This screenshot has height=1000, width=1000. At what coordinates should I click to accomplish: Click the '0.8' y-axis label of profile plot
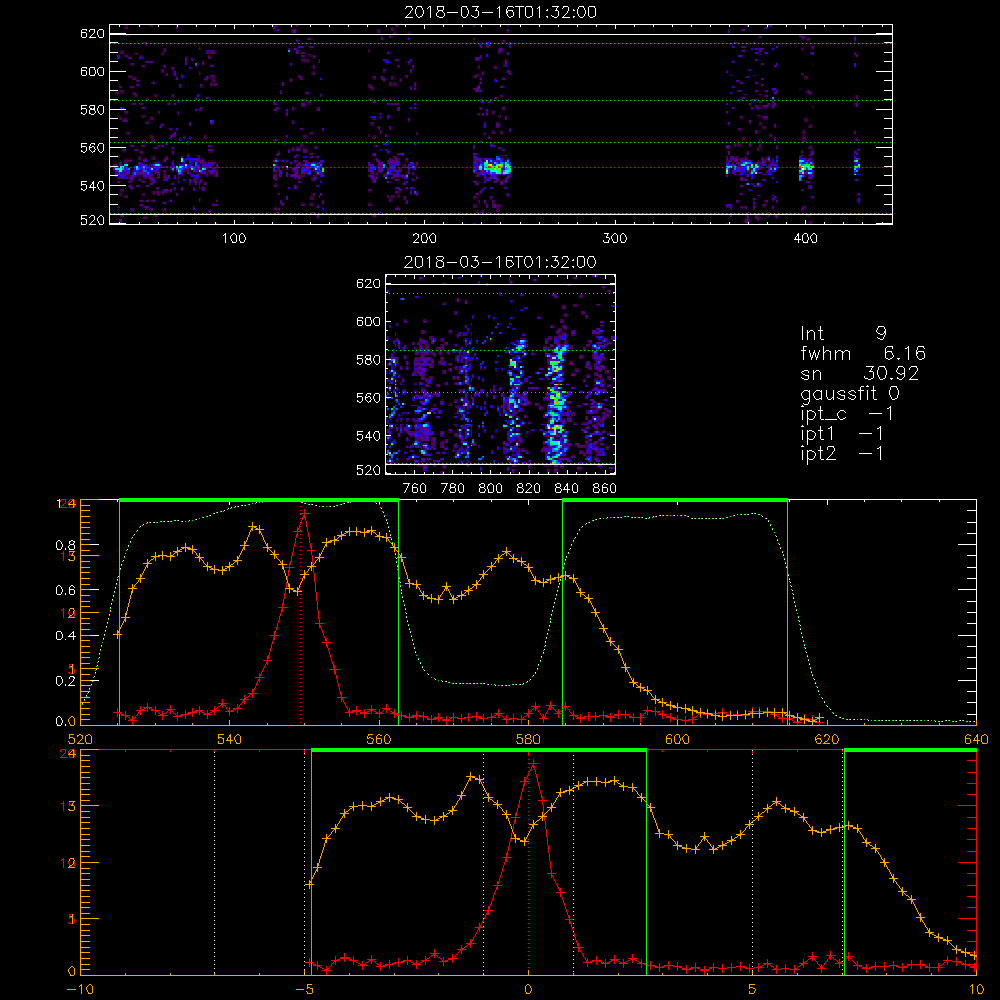coord(66,545)
